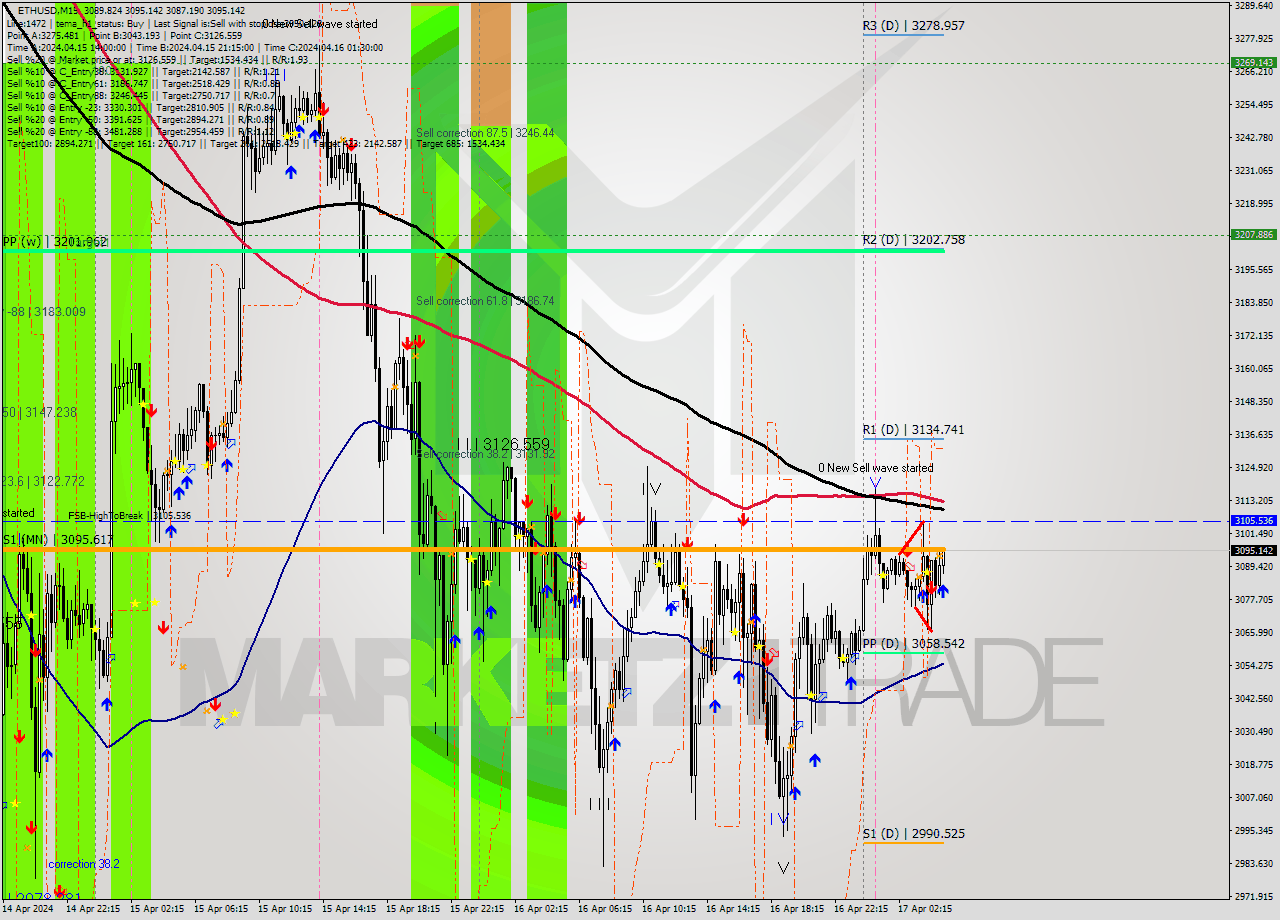Click the 2971.915 price scale value
1280x920 pixels.
click(x=1253, y=896)
